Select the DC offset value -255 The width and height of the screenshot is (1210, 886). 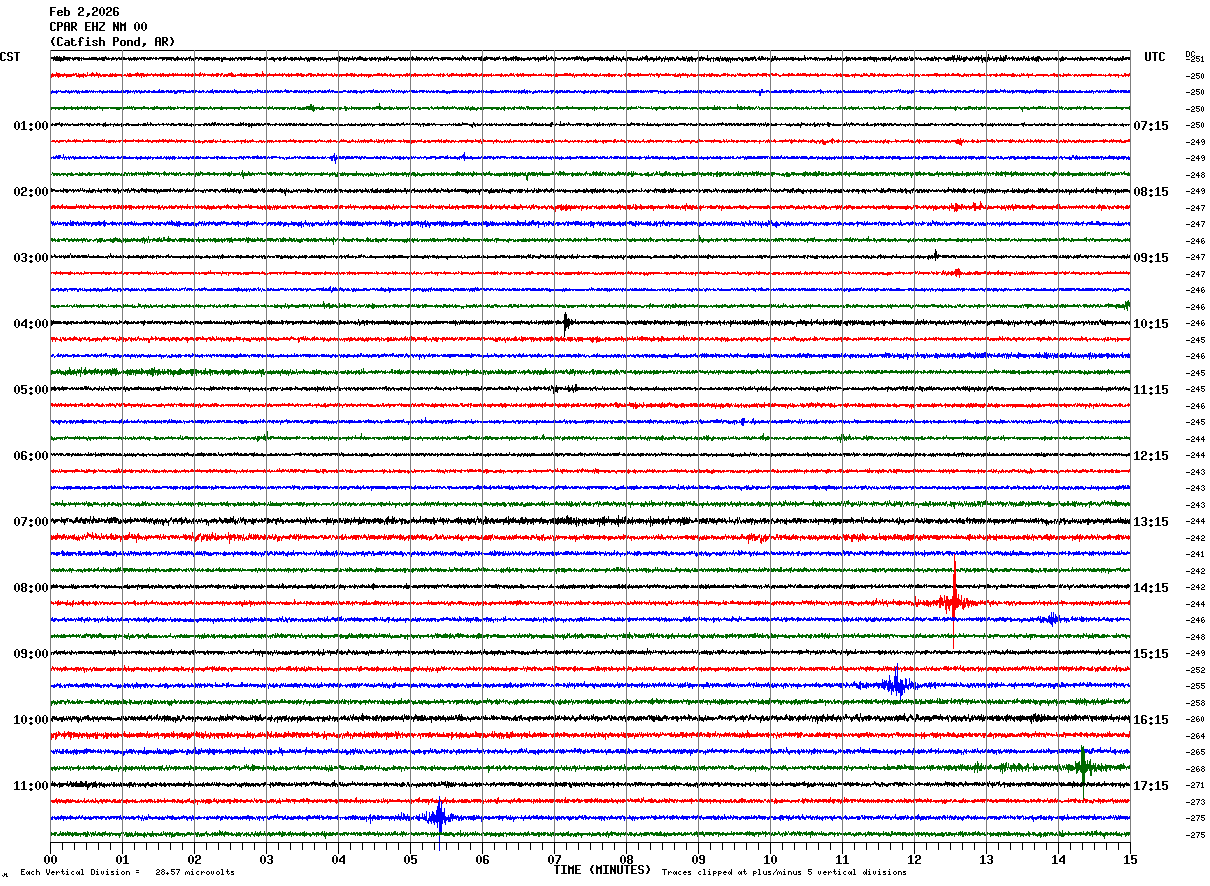(x=1195, y=687)
